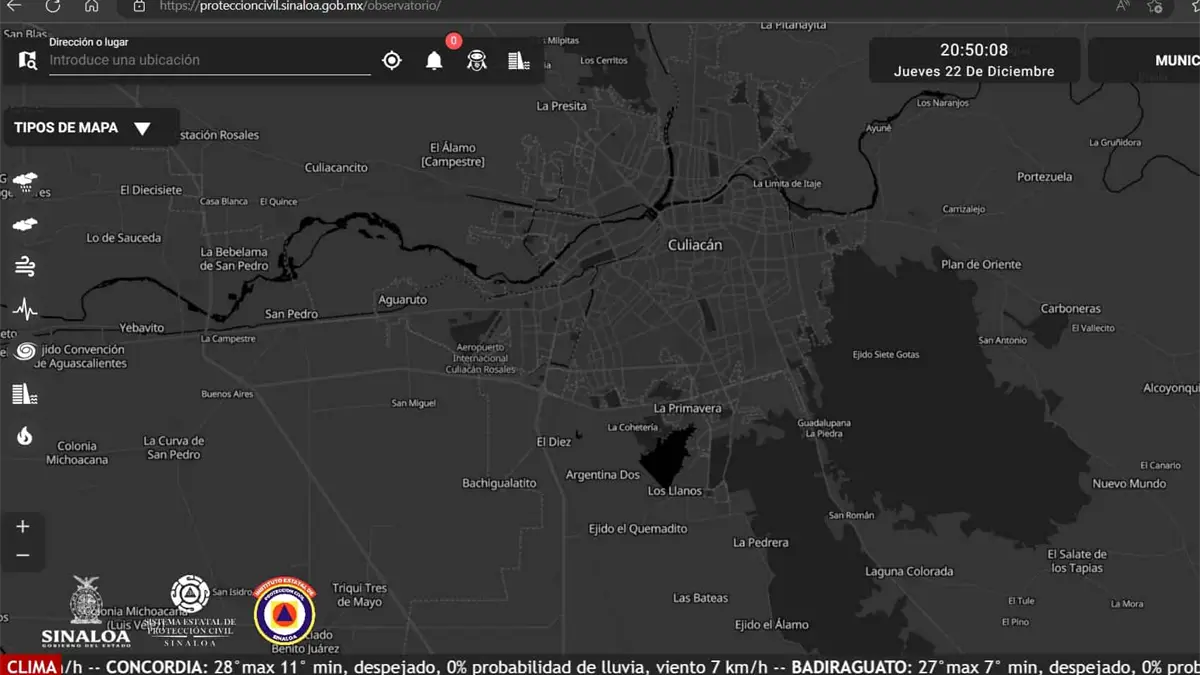Show the hurricane tracking layer
The image size is (1200, 675).
25,351
